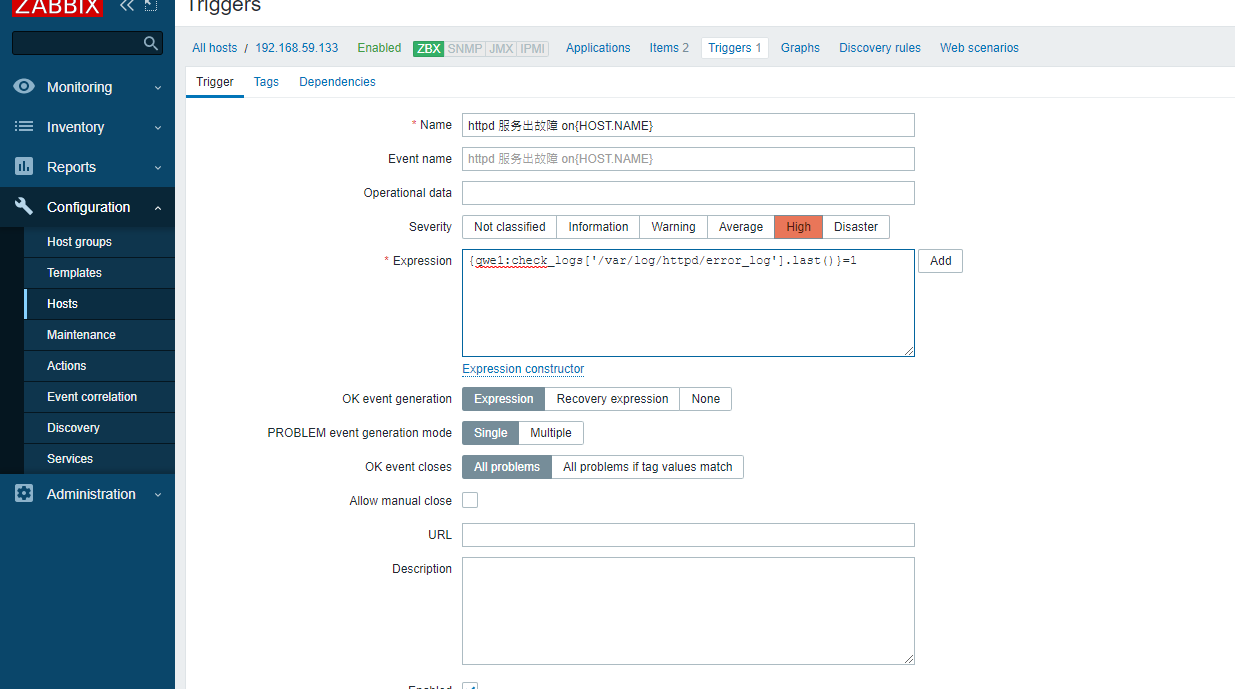Click the Inventory list icon
Viewport: 1235px width, 689px height.
[24, 127]
